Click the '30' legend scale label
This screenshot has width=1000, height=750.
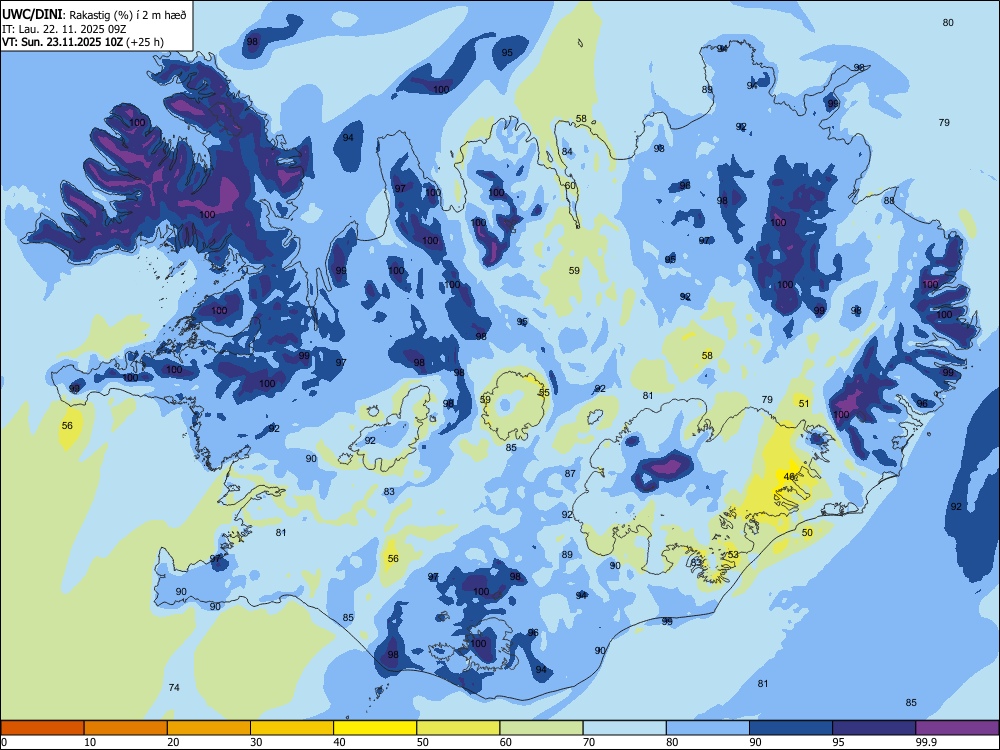pyautogui.click(x=256, y=742)
